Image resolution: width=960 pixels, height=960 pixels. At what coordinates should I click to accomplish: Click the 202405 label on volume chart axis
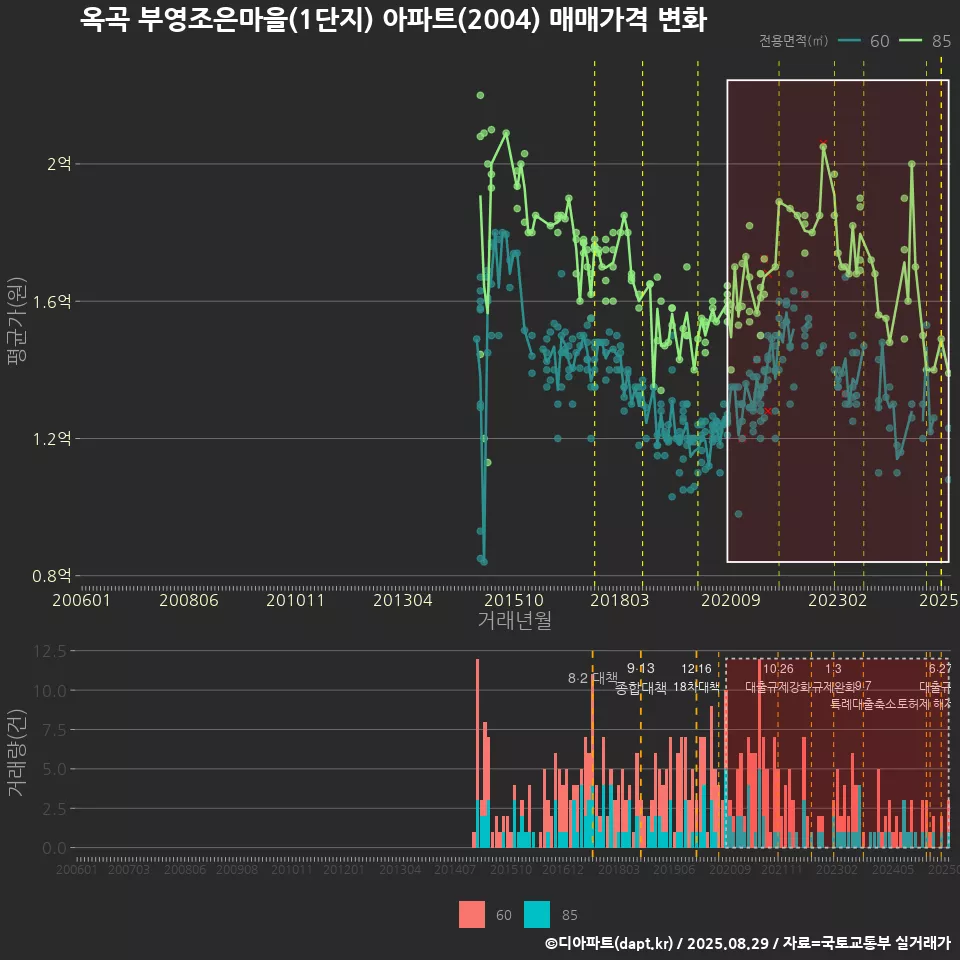[x=893, y=869]
